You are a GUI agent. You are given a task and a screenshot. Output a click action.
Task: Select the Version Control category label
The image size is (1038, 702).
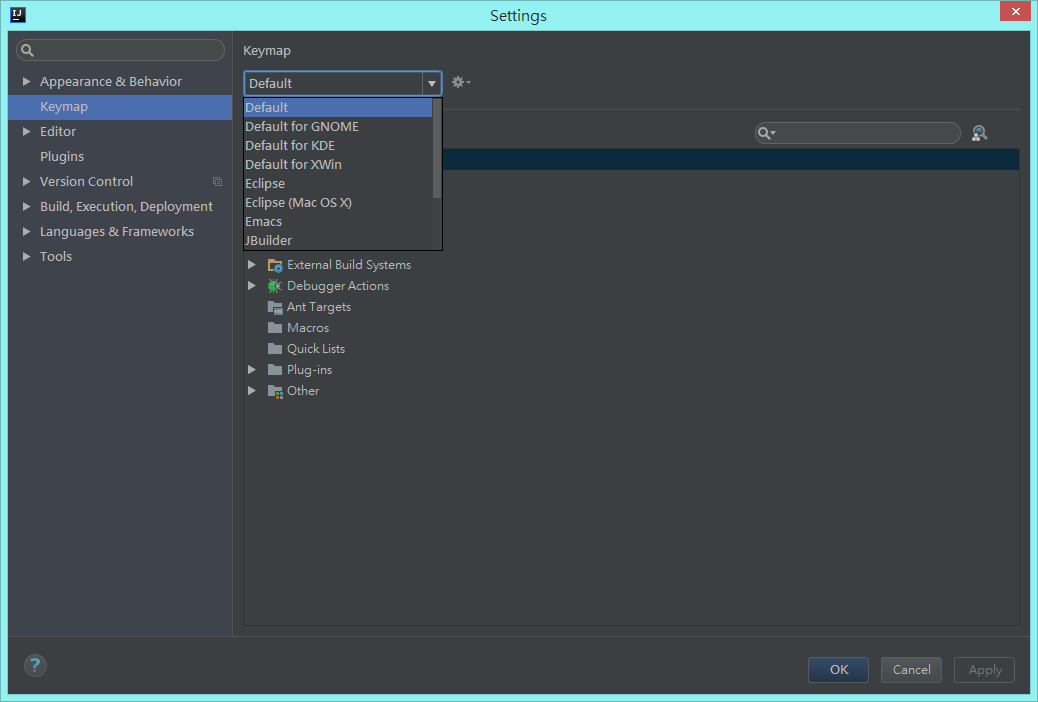click(86, 181)
